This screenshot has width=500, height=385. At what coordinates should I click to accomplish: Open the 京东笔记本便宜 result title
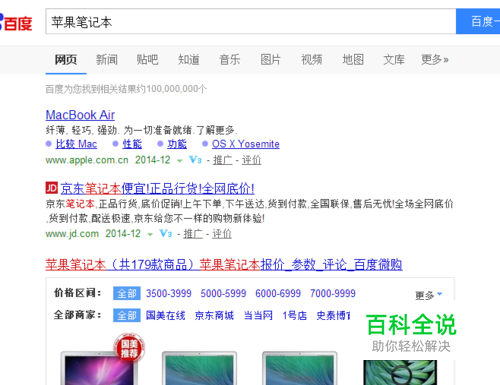tap(157, 189)
